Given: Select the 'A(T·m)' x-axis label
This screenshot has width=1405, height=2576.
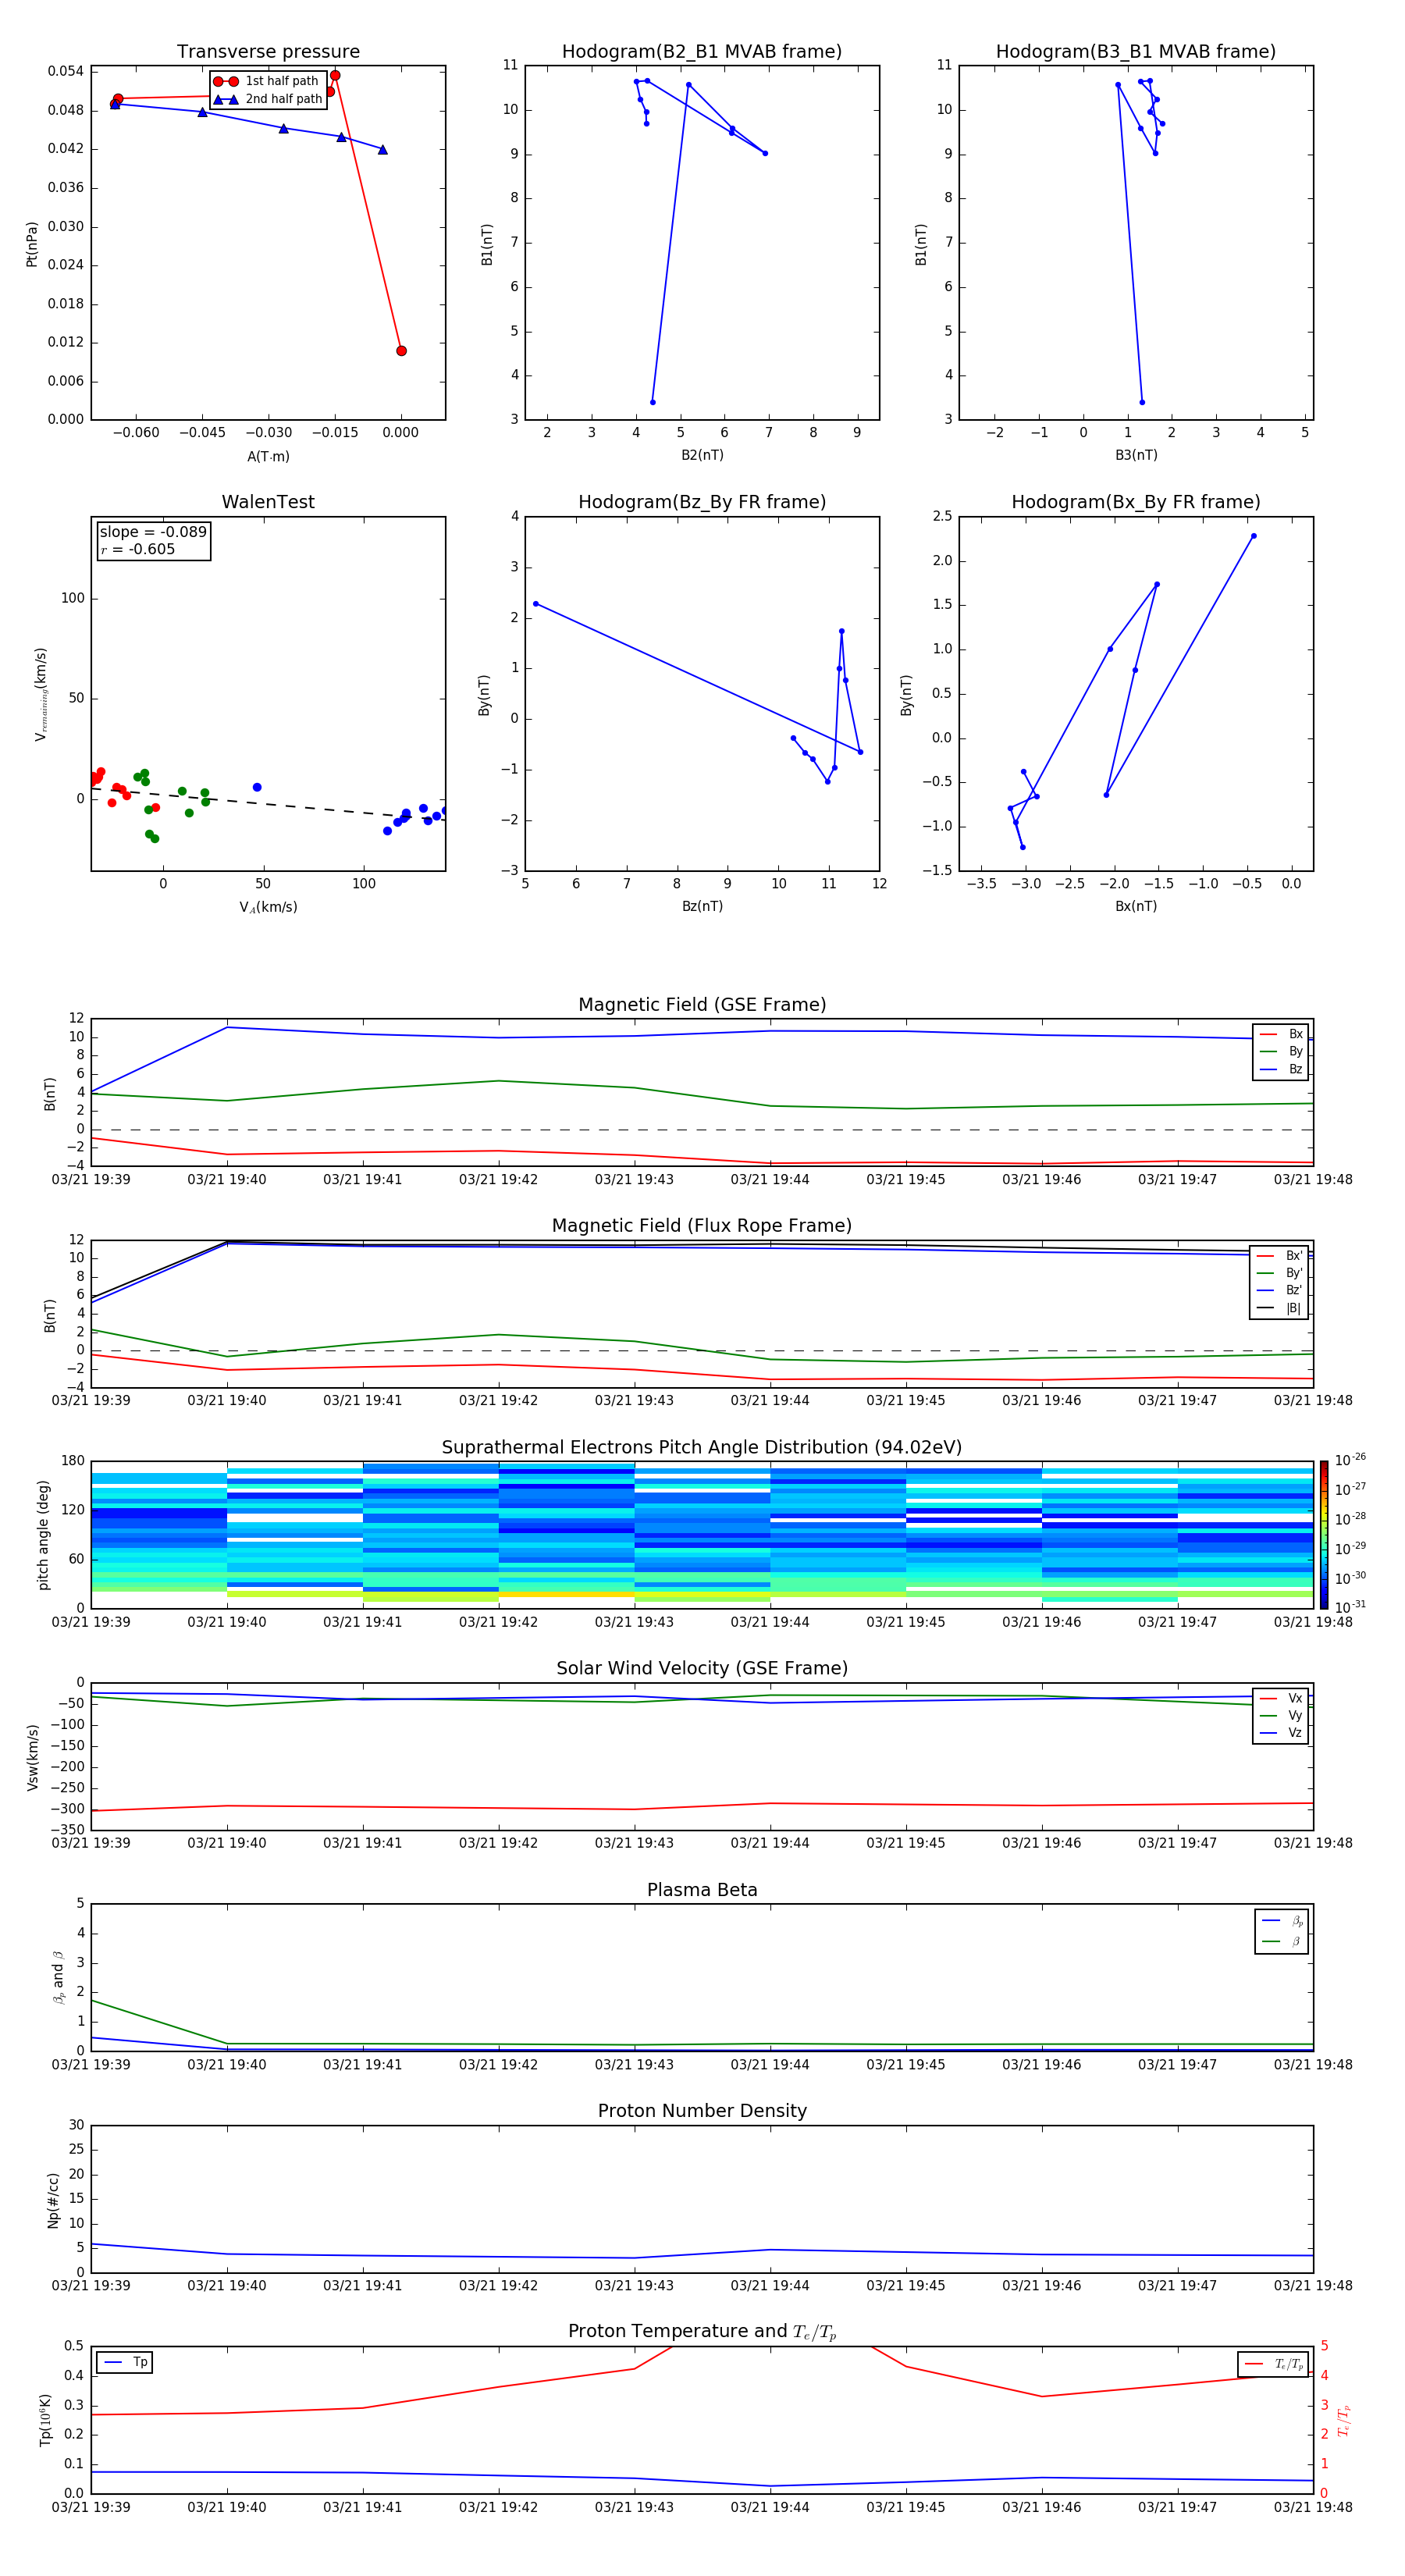Looking at the screenshot, I should pos(268,457).
